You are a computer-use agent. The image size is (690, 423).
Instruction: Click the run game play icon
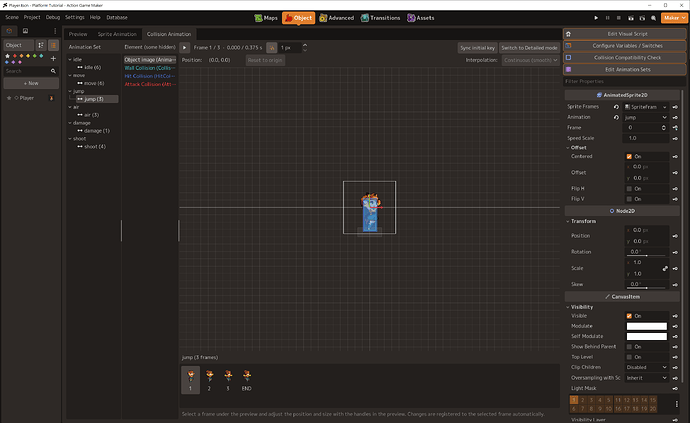pyautogui.click(x=596, y=18)
